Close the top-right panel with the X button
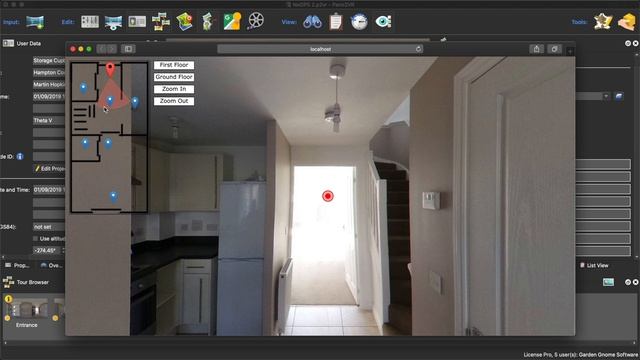The height and width of the screenshot is (360, 640). point(636,43)
